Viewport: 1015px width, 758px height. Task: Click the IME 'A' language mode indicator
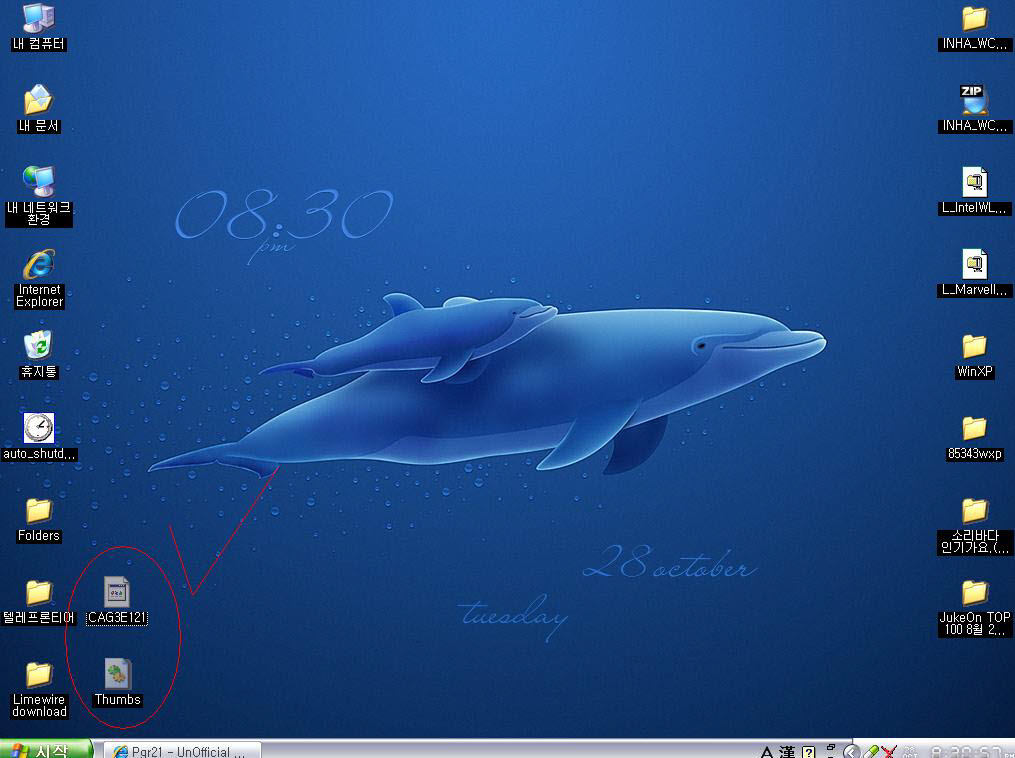pos(767,752)
